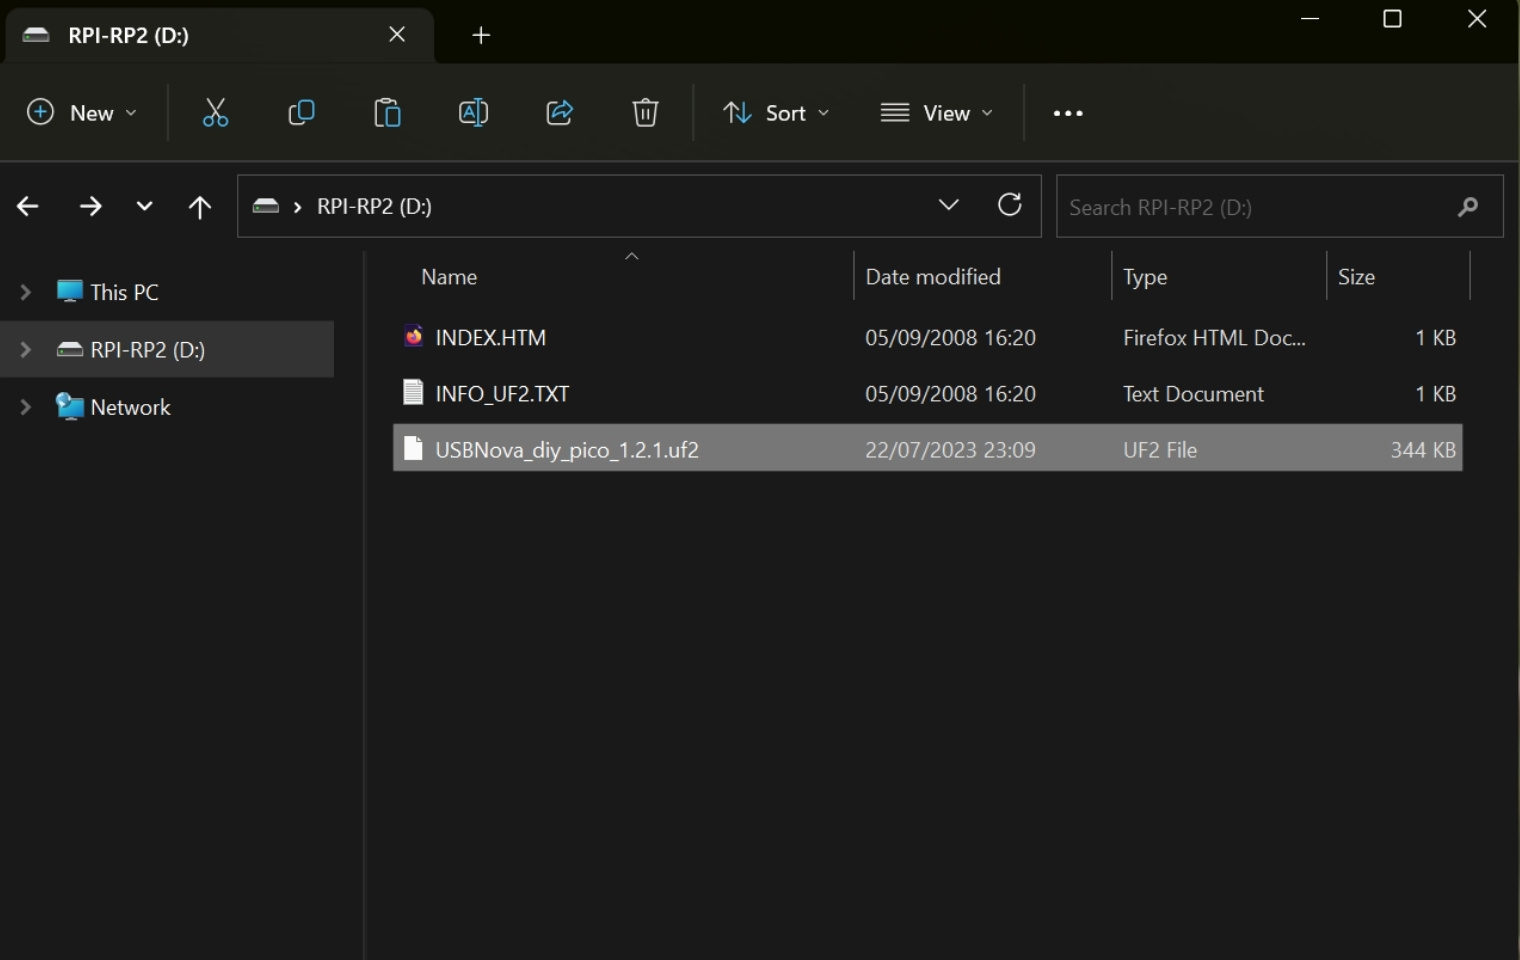Click the Firefox HTML Doc... type cell
Image resolution: width=1520 pixels, height=960 pixels.
tap(1214, 338)
